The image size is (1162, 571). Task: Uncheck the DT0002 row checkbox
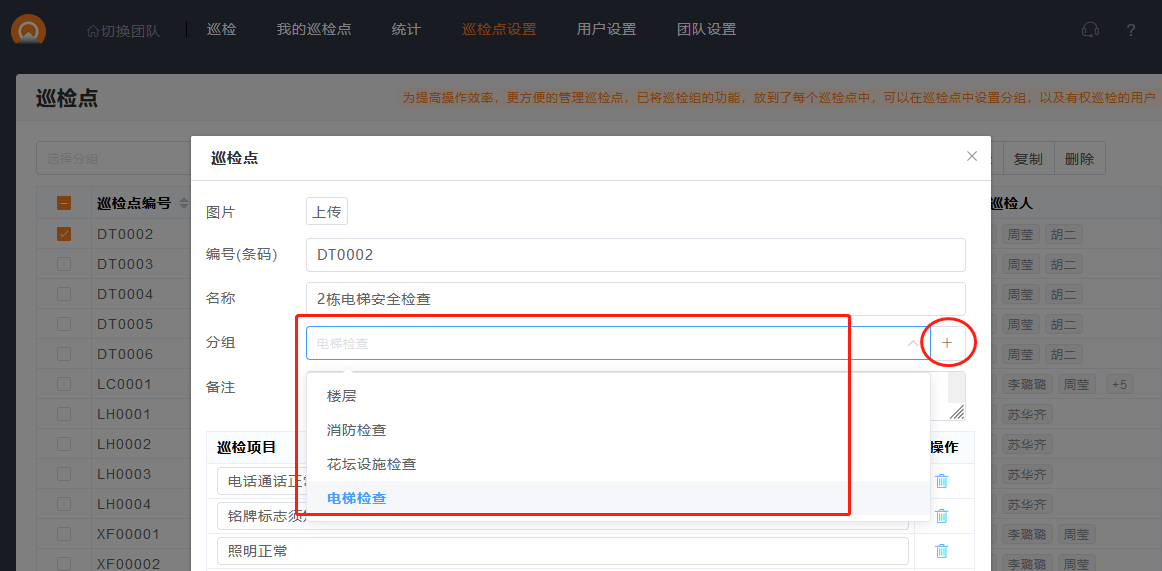point(64,234)
